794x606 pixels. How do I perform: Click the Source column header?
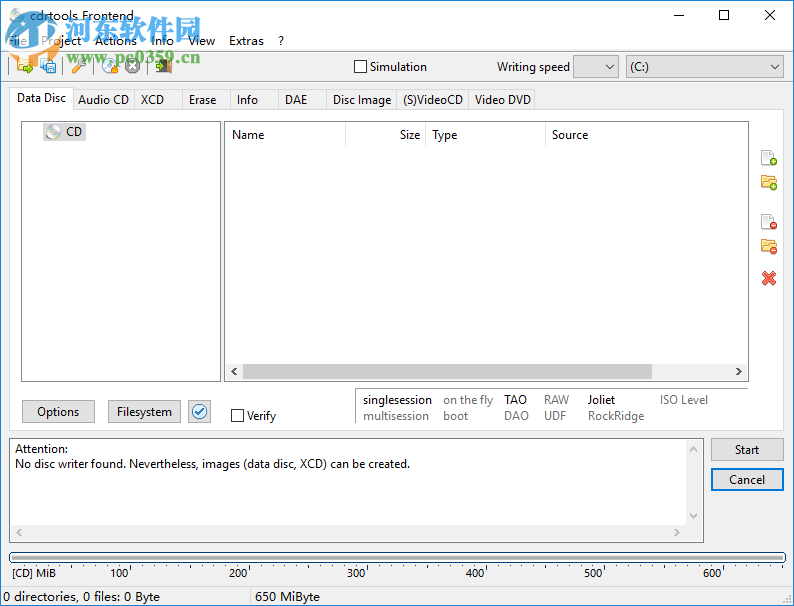[x=646, y=135]
